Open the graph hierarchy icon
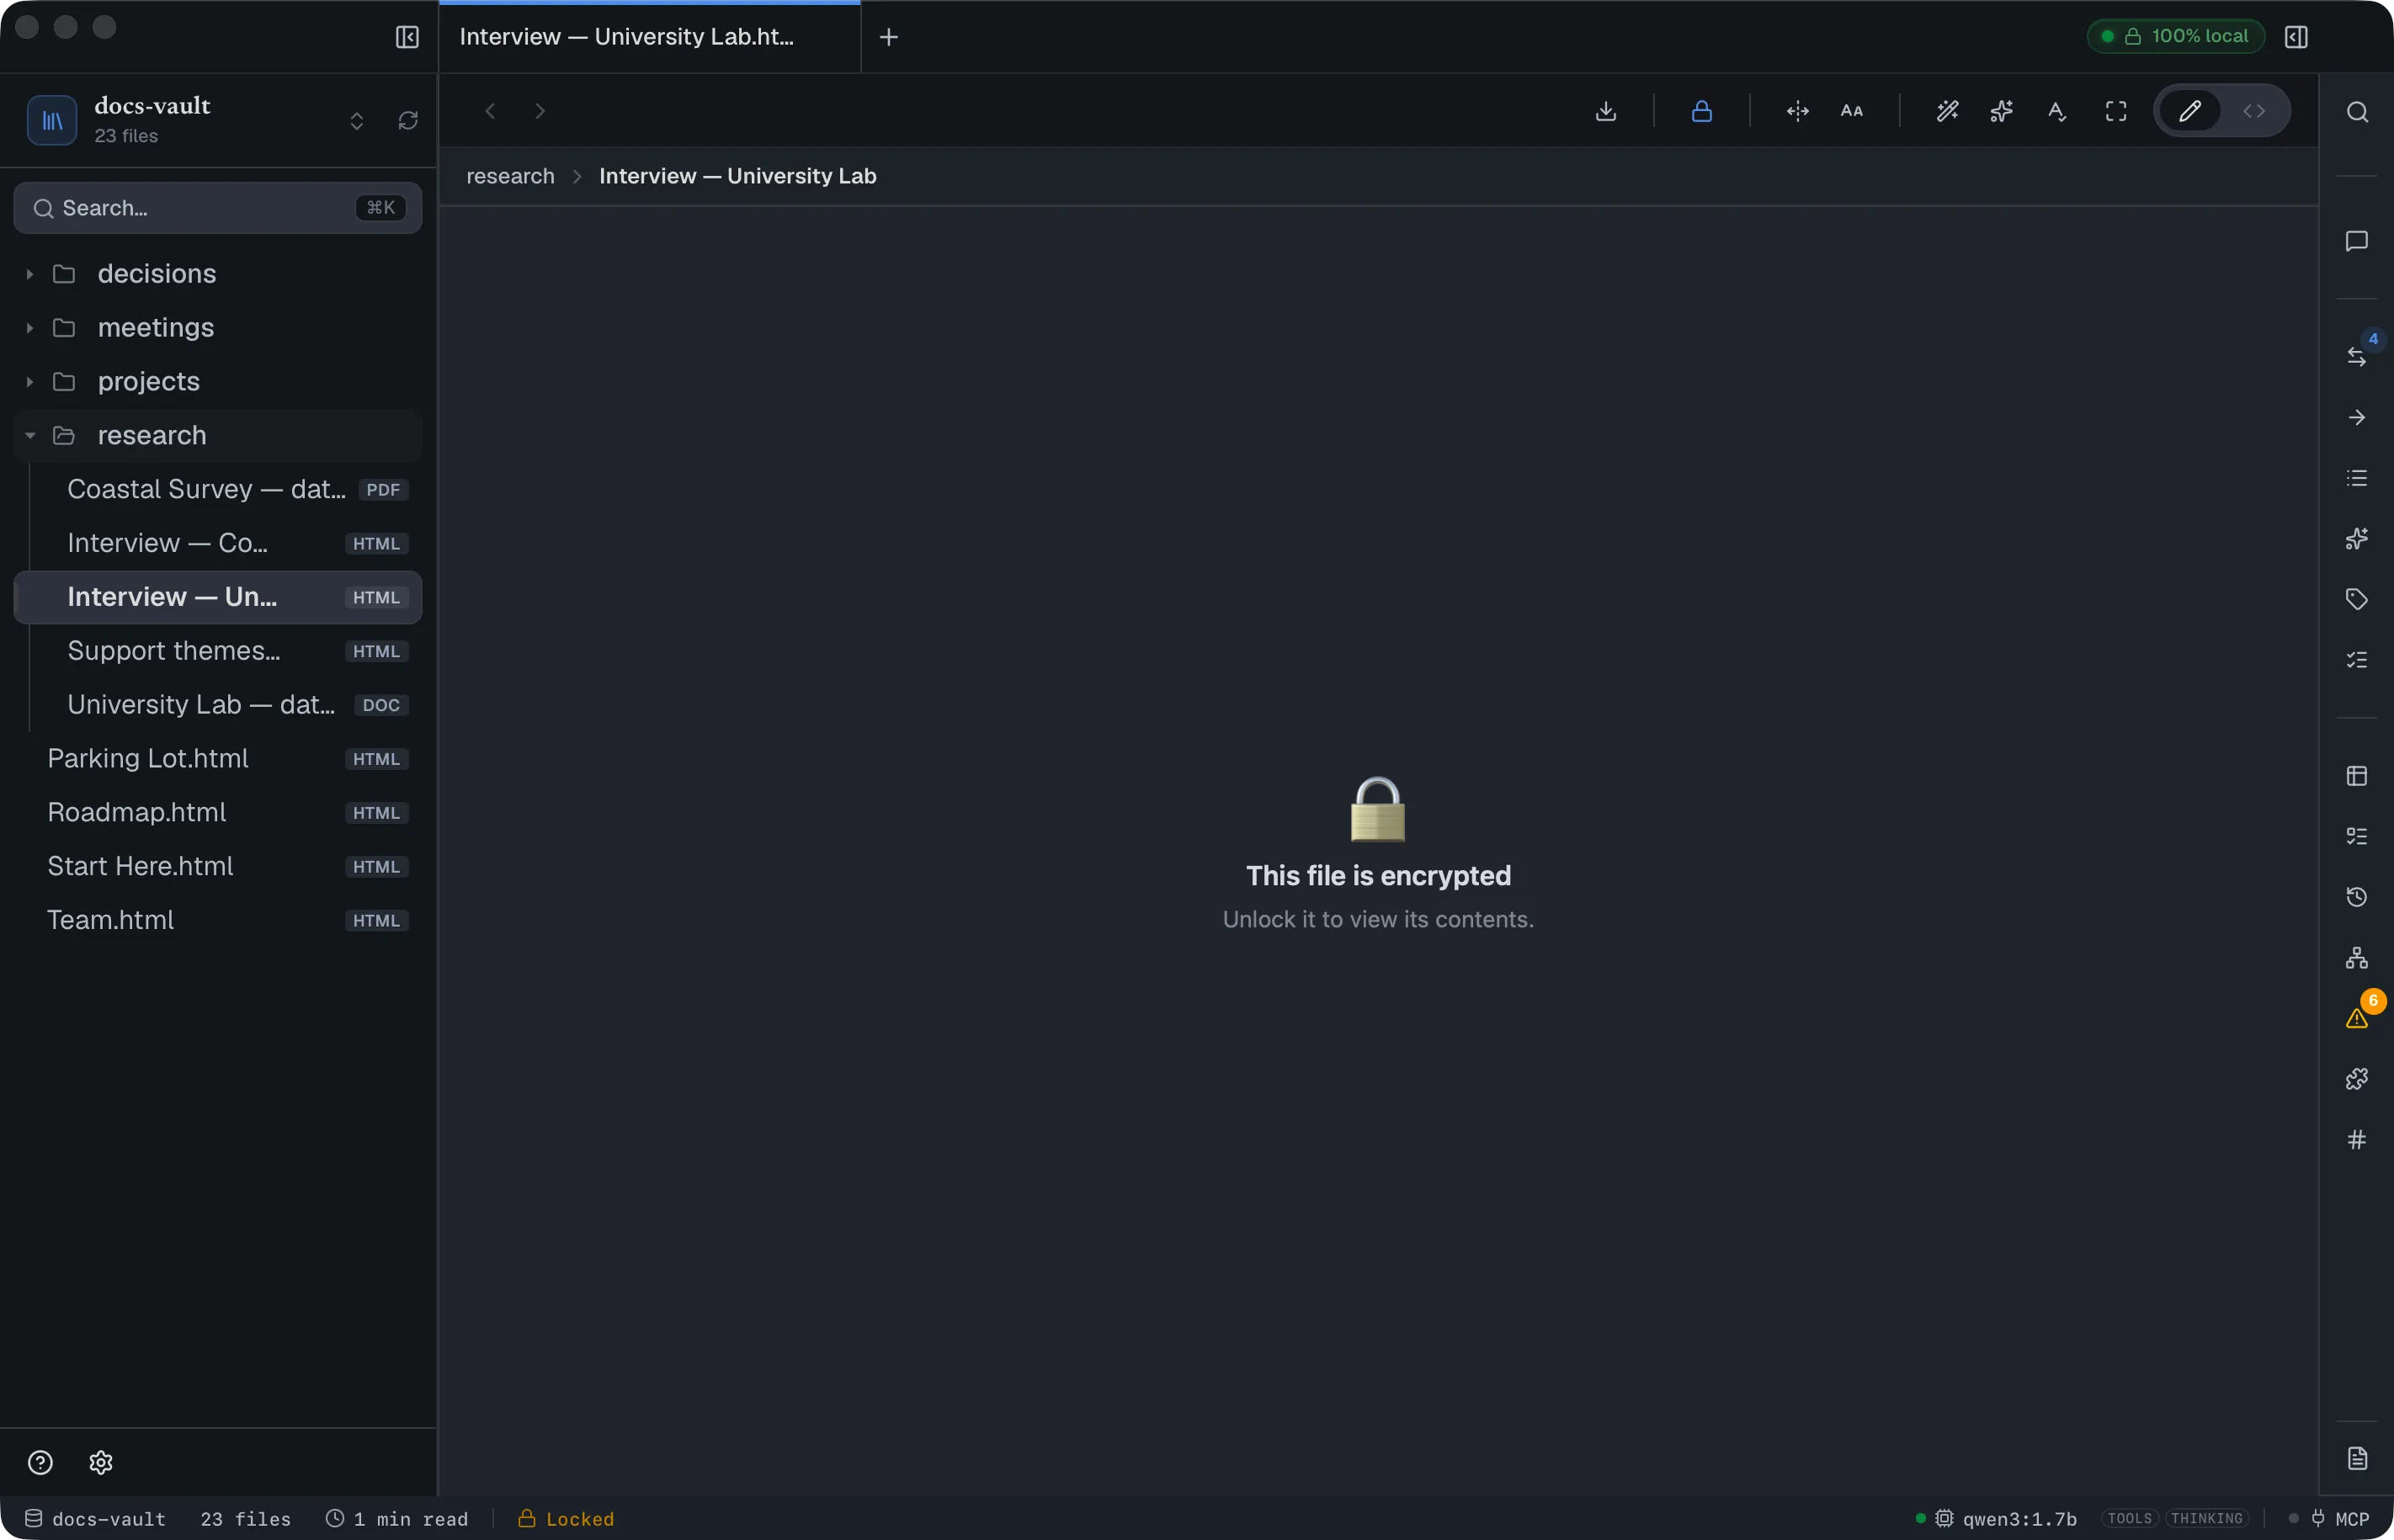The image size is (2394, 1540). (2357, 957)
